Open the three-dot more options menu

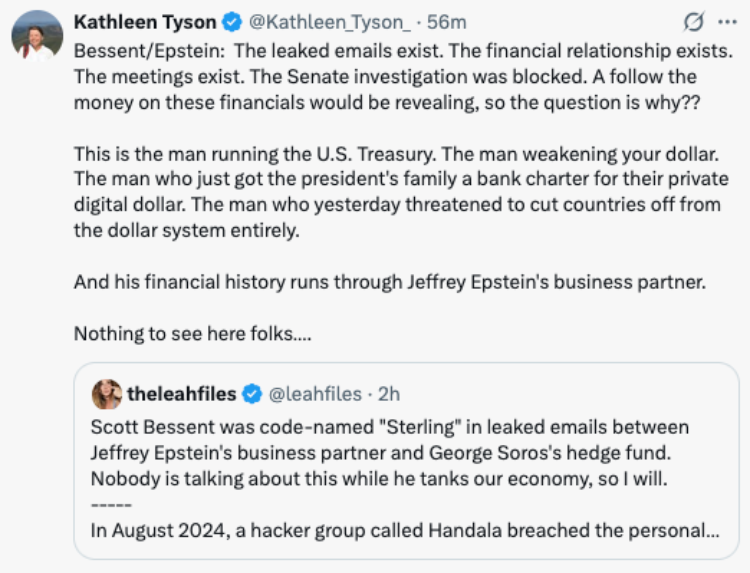(x=728, y=22)
